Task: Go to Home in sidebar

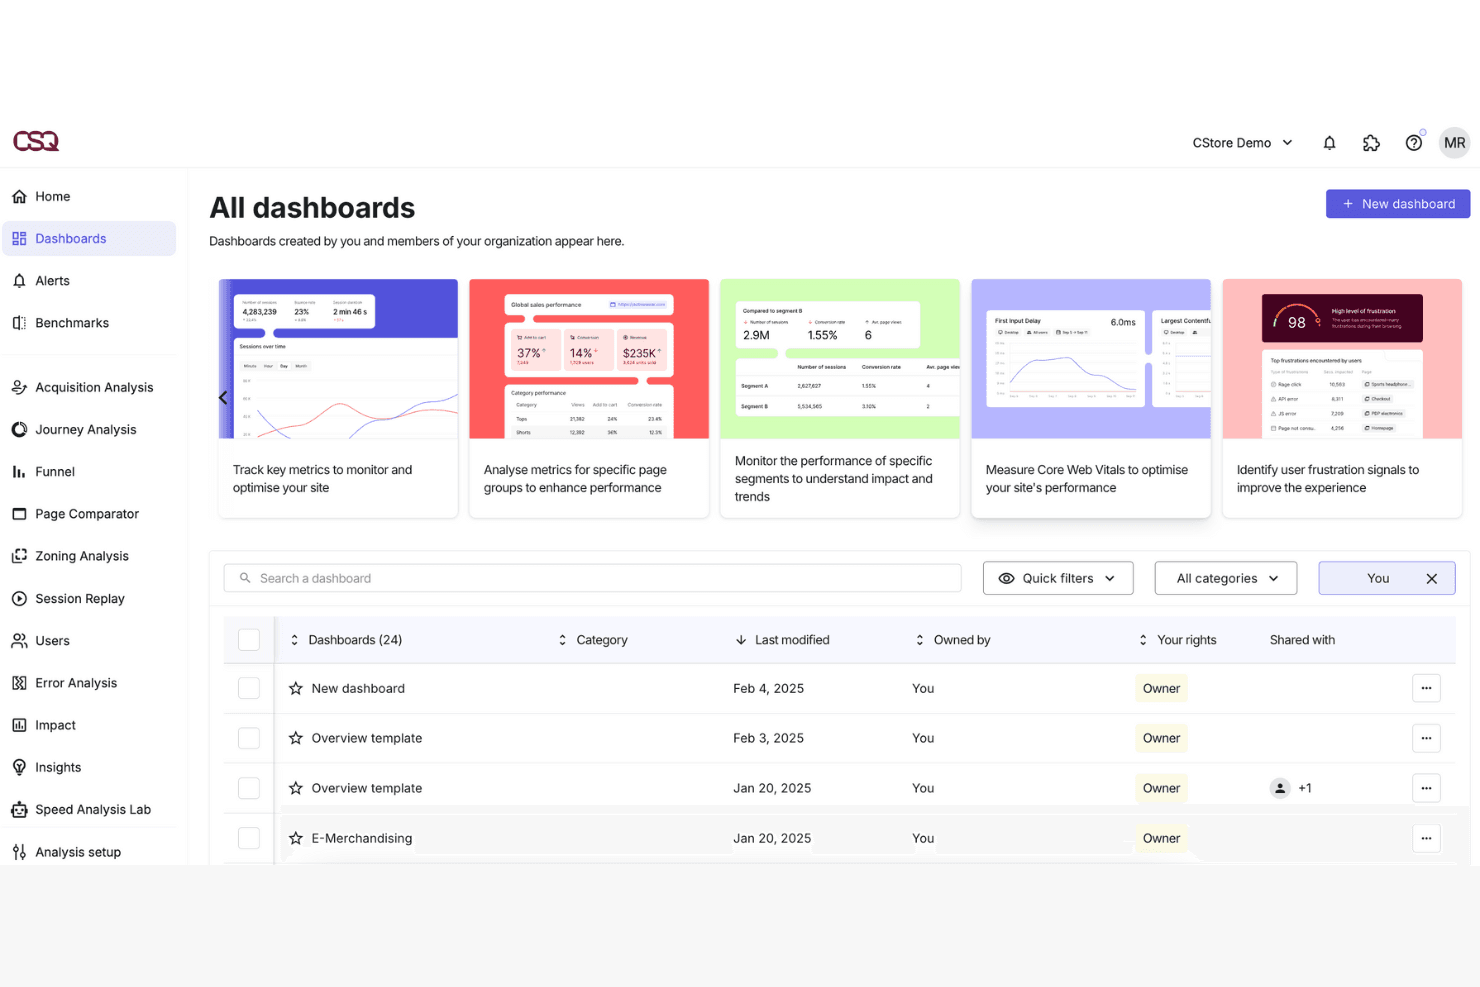Action: pos(89,197)
